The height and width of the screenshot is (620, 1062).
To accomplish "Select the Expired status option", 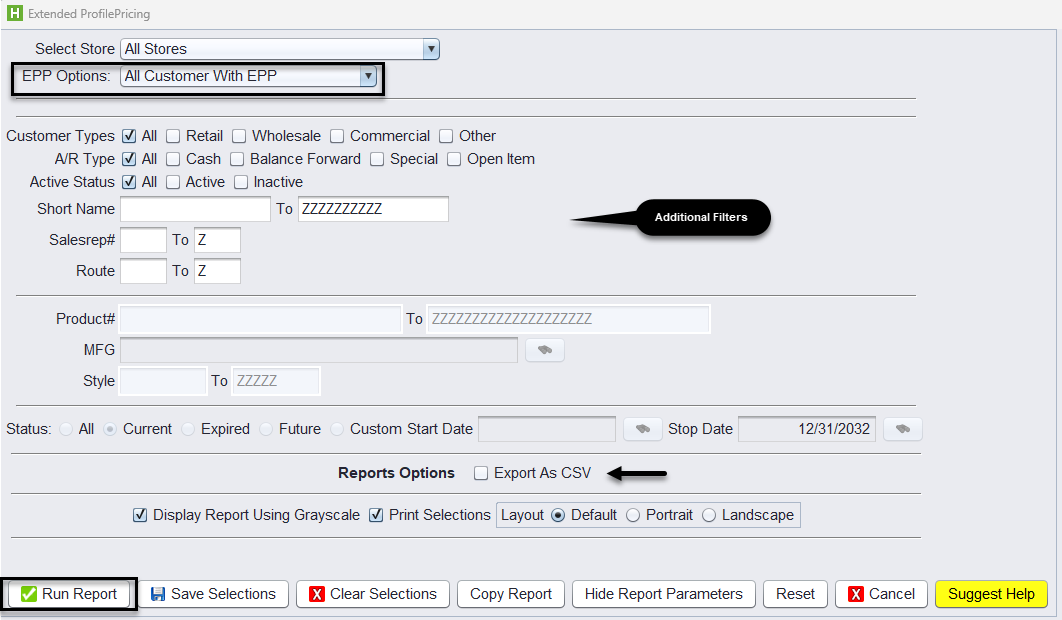I will point(188,428).
